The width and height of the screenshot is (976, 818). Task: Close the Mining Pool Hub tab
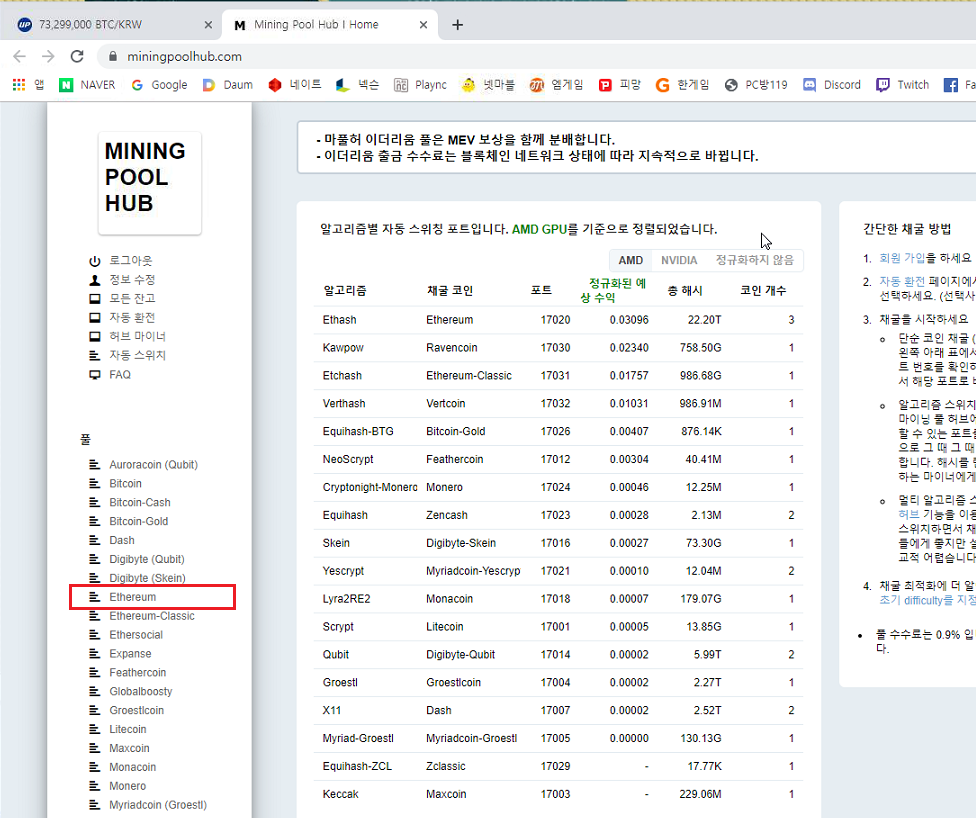tap(423, 25)
